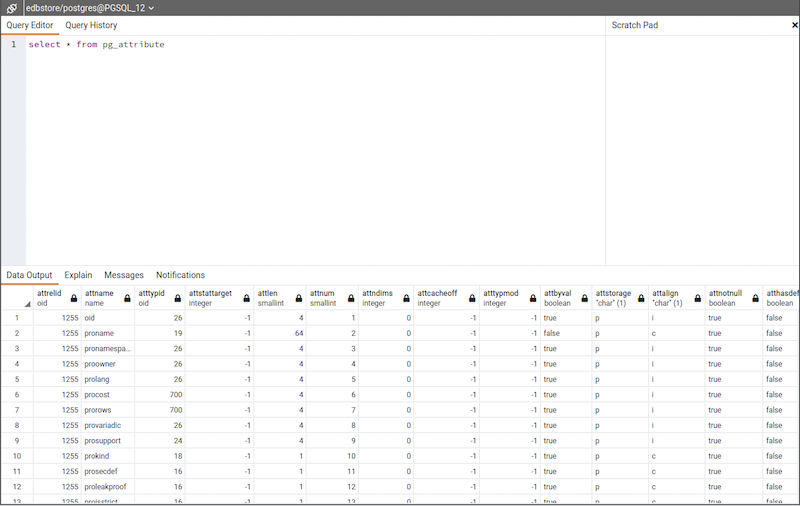Select row number 1 in the grid

point(17,318)
